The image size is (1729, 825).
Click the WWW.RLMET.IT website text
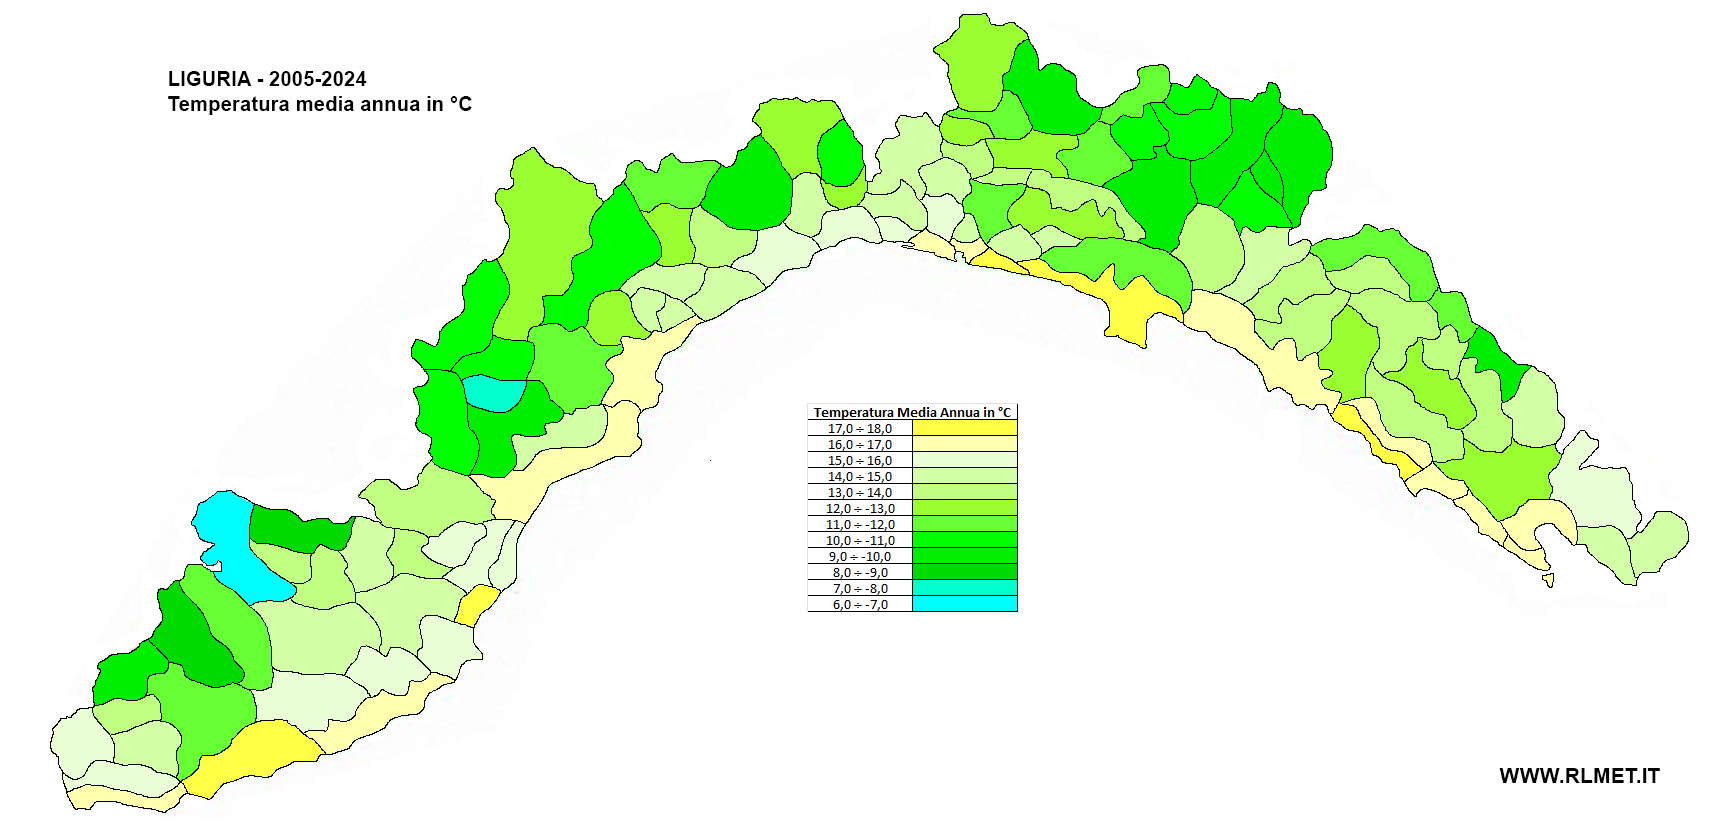1579,776
